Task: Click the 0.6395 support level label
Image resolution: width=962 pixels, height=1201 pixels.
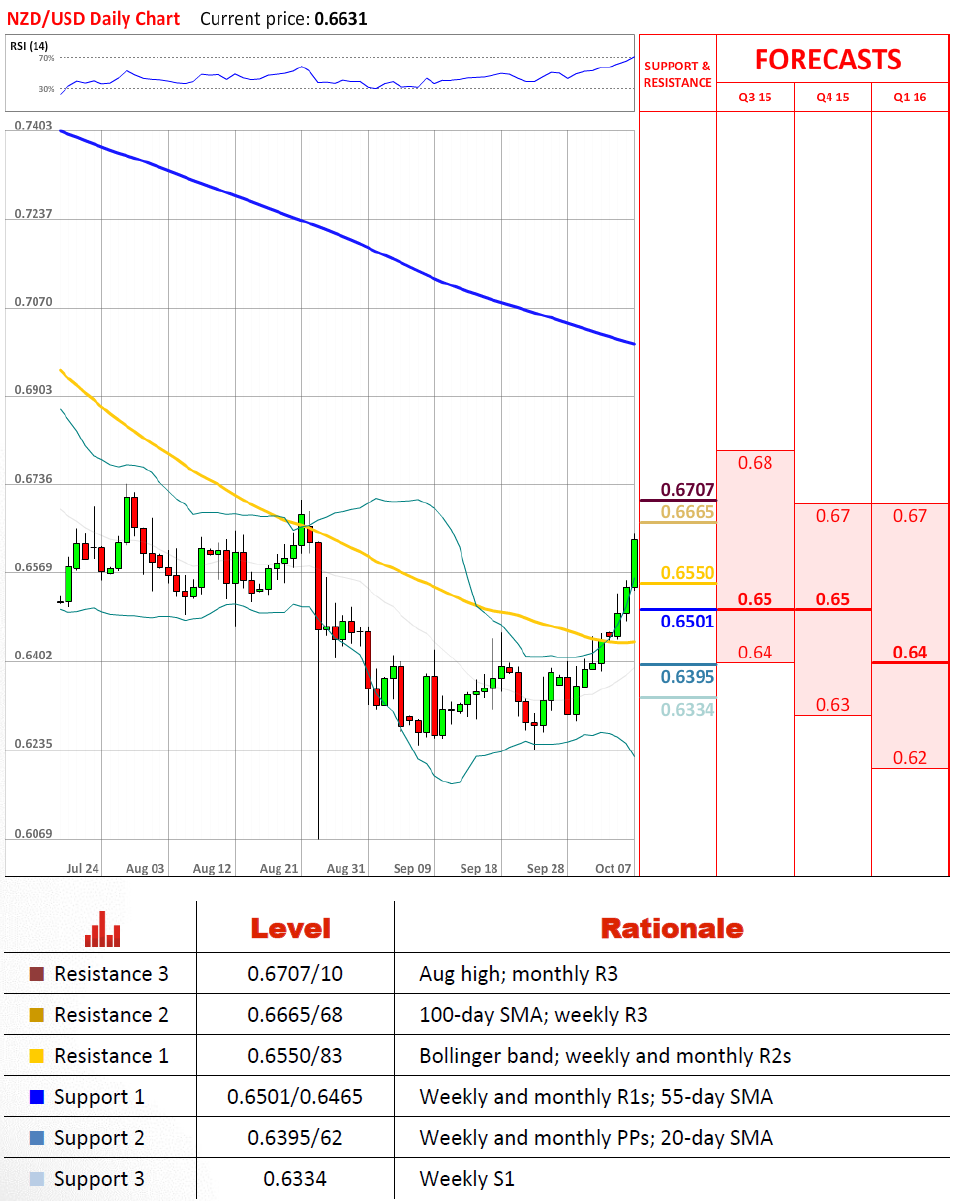Action: 688,677
